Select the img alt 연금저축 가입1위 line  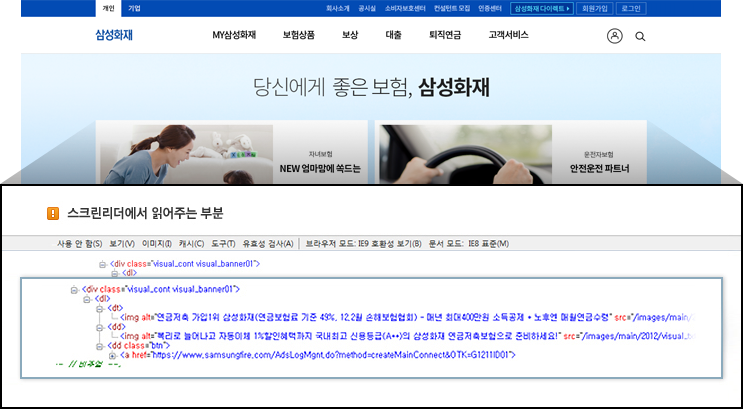click(408, 318)
